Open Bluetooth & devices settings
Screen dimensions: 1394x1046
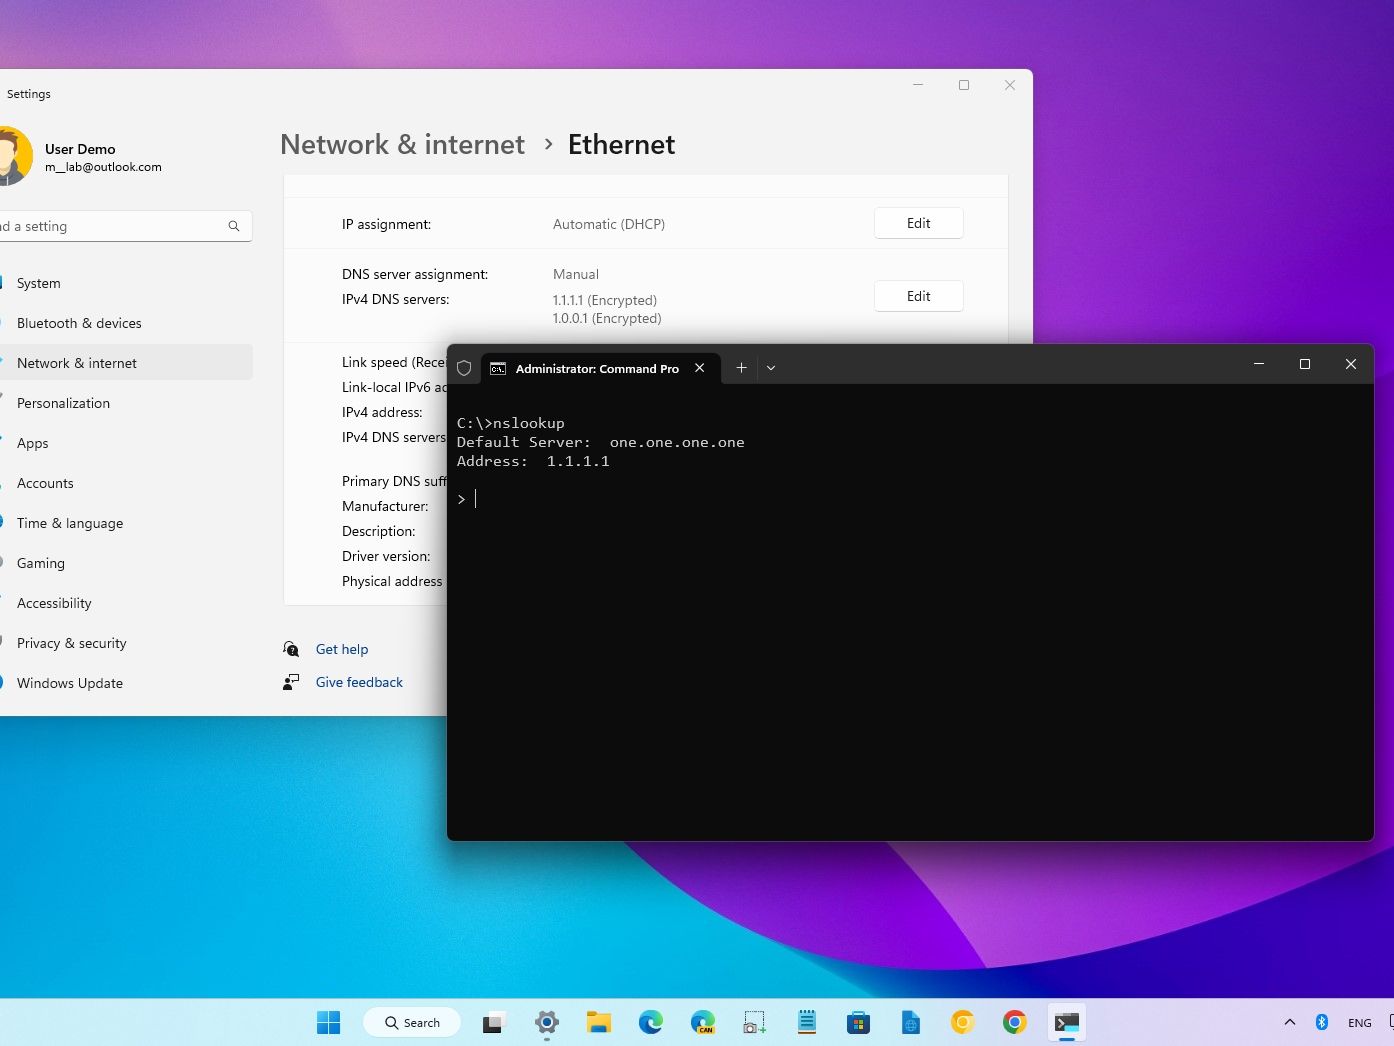[126, 323]
